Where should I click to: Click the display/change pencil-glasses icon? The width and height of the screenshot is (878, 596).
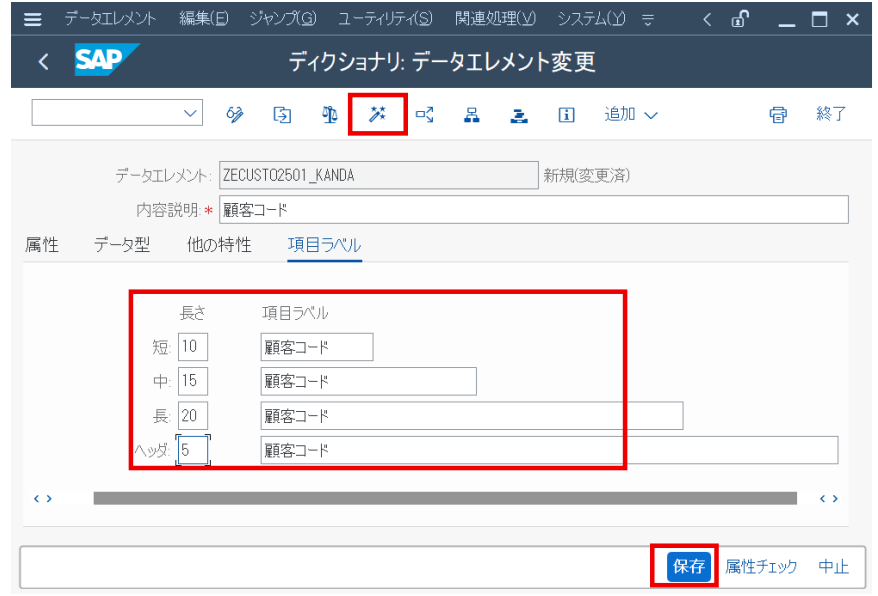[x=235, y=115]
